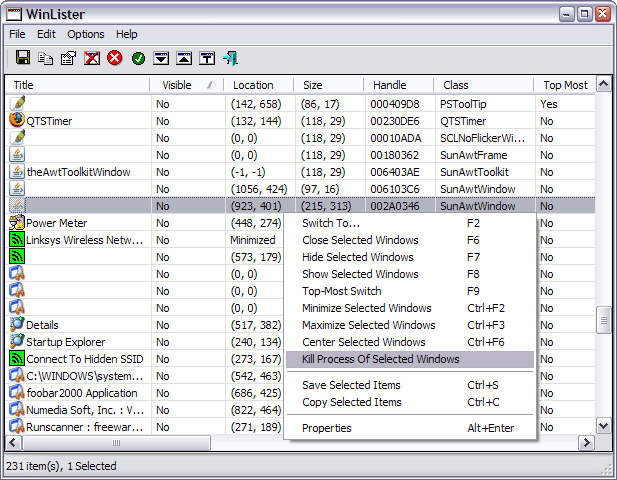Select Minimize Selected Windows menu entry

tap(410, 308)
